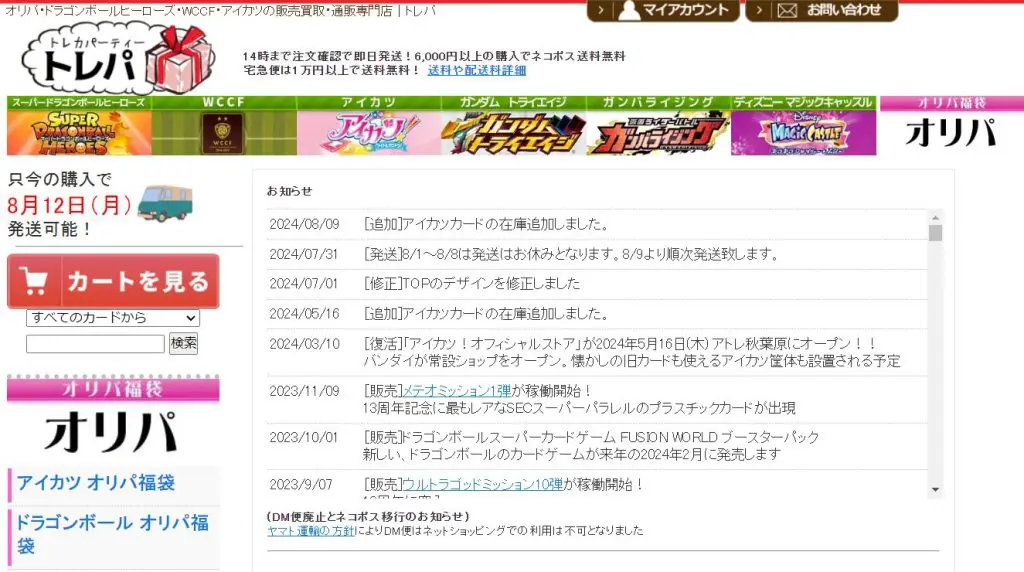The image size is (1024, 572).
Task: Open the ウルトラゴッドミッション10弾 link
Action: tap(483, 485)
